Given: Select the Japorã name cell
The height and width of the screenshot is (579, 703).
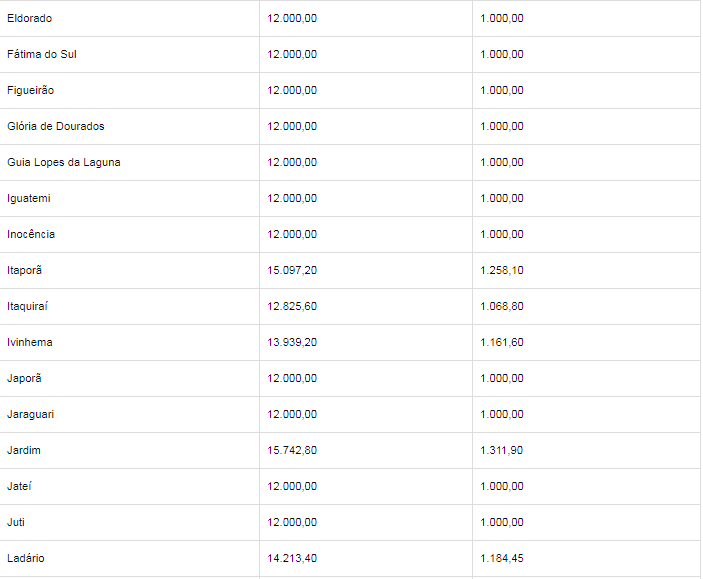Looking at the screenshot, I should (24, 378).
